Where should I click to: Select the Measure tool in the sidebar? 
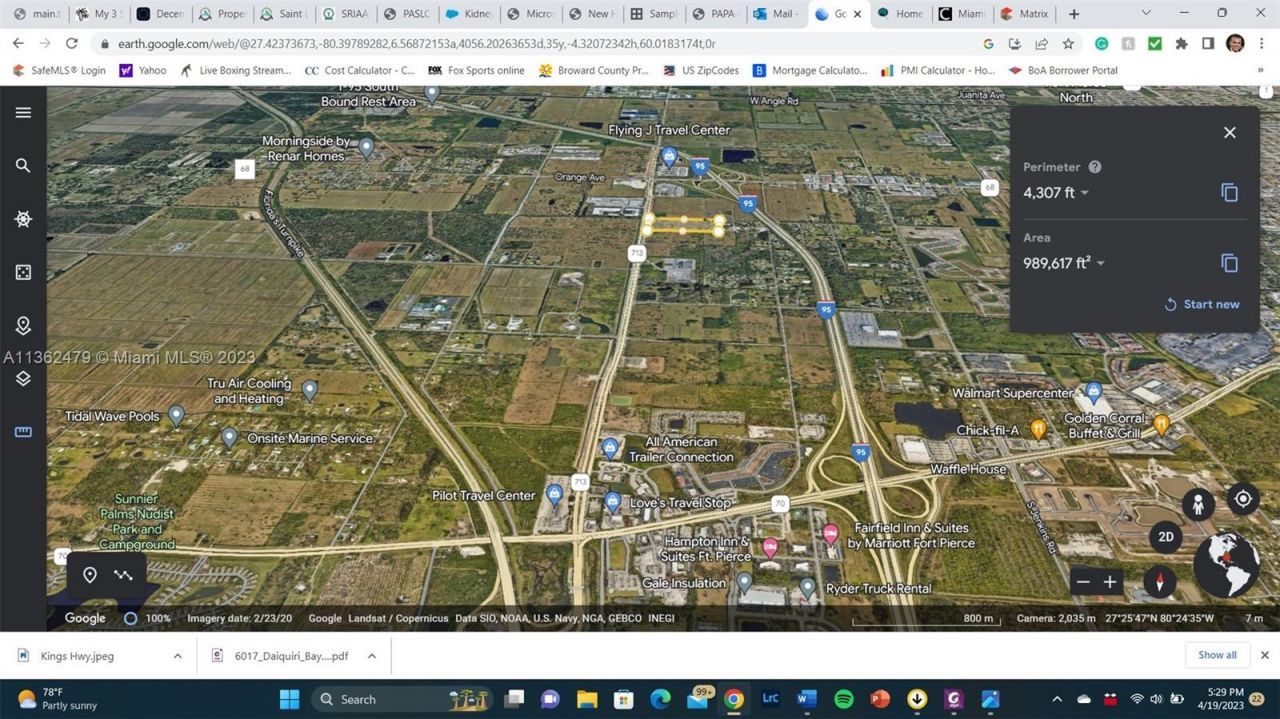(23, 432)
